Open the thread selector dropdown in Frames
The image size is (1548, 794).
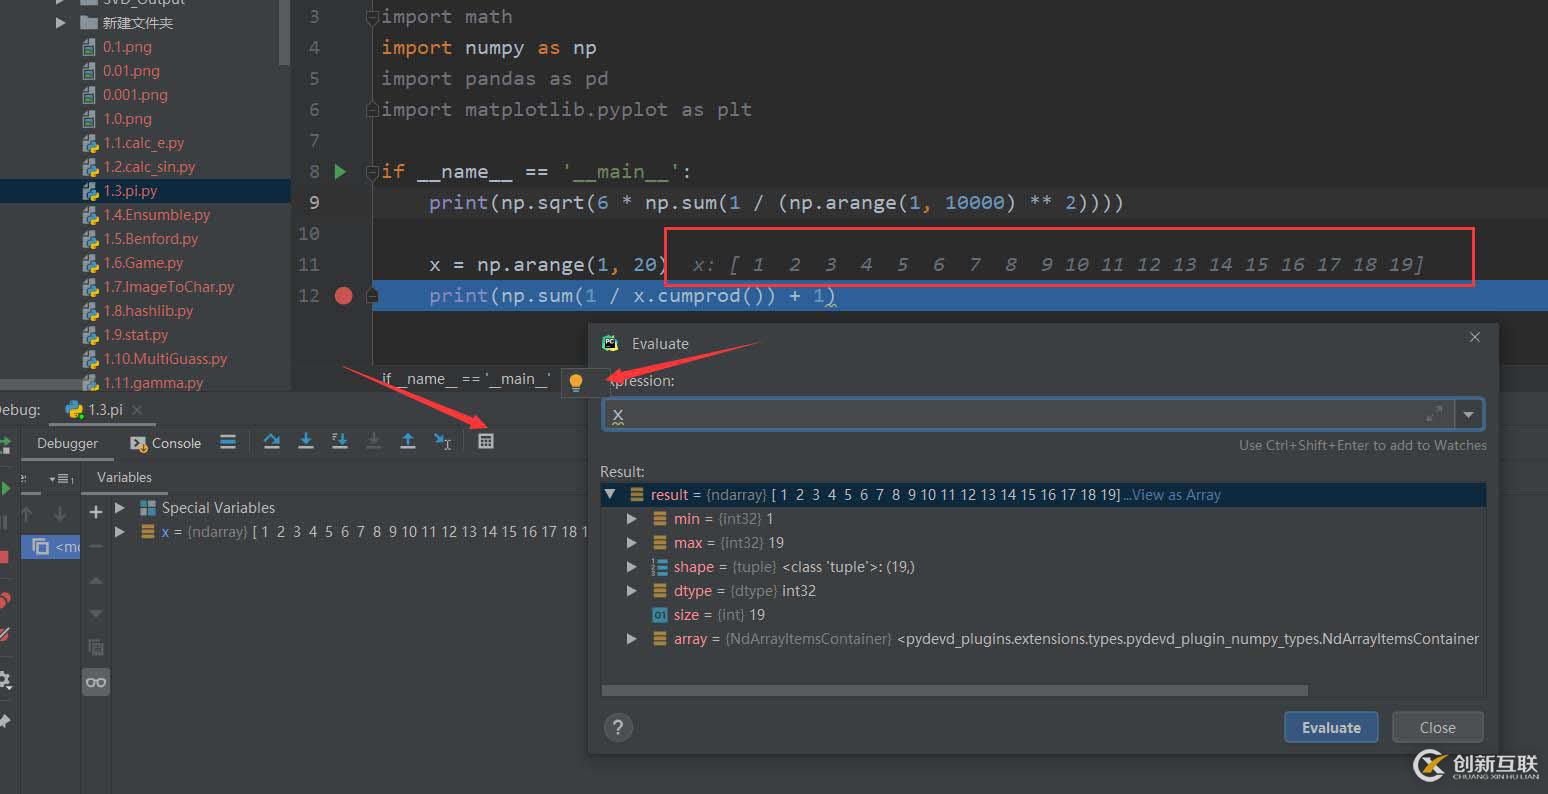tap(60, 479)
